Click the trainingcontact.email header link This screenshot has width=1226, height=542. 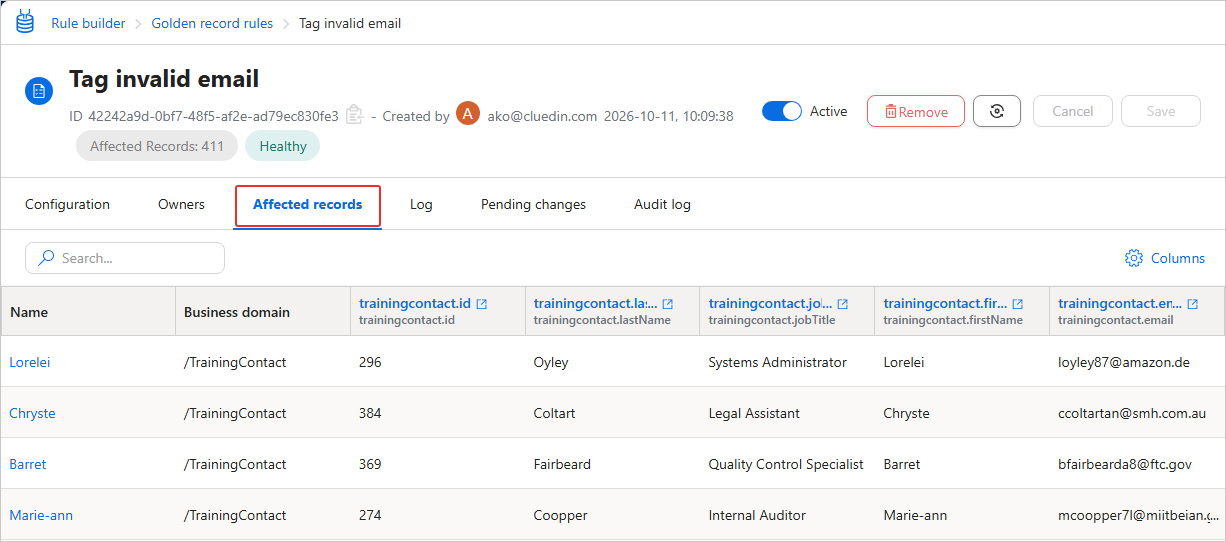point(1121,303)
